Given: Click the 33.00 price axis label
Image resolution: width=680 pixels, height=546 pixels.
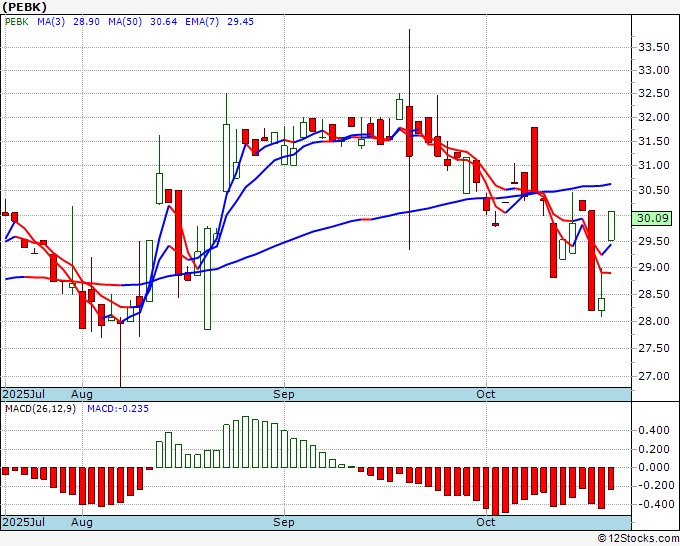Looking at the screenshot, I should (x=654, y=70).
